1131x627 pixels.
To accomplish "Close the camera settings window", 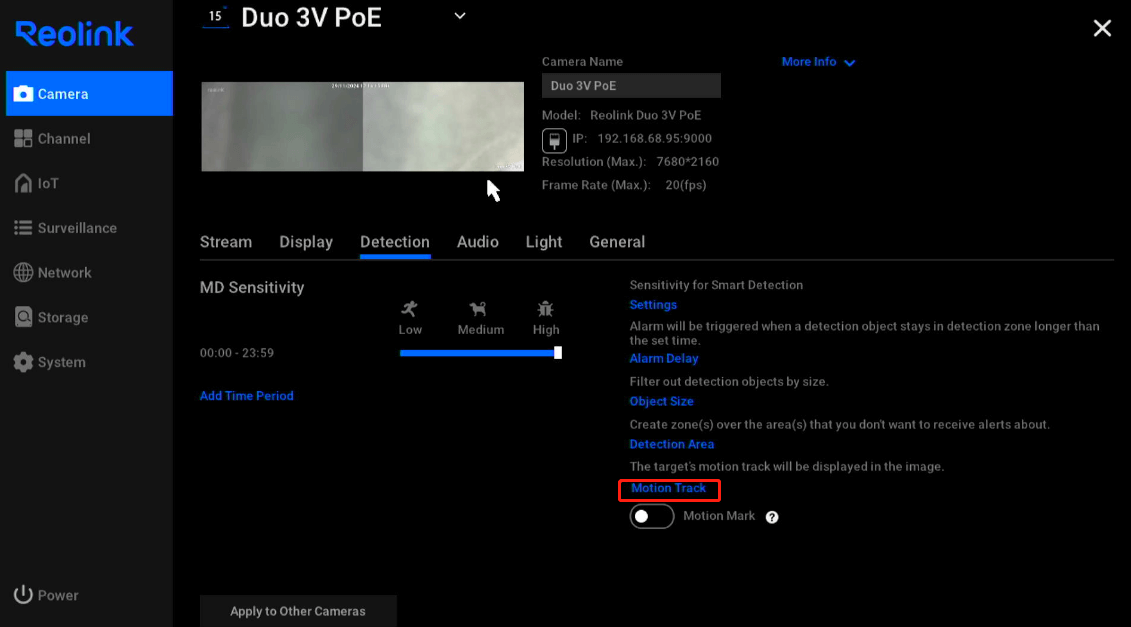I will pos(1102,28).
